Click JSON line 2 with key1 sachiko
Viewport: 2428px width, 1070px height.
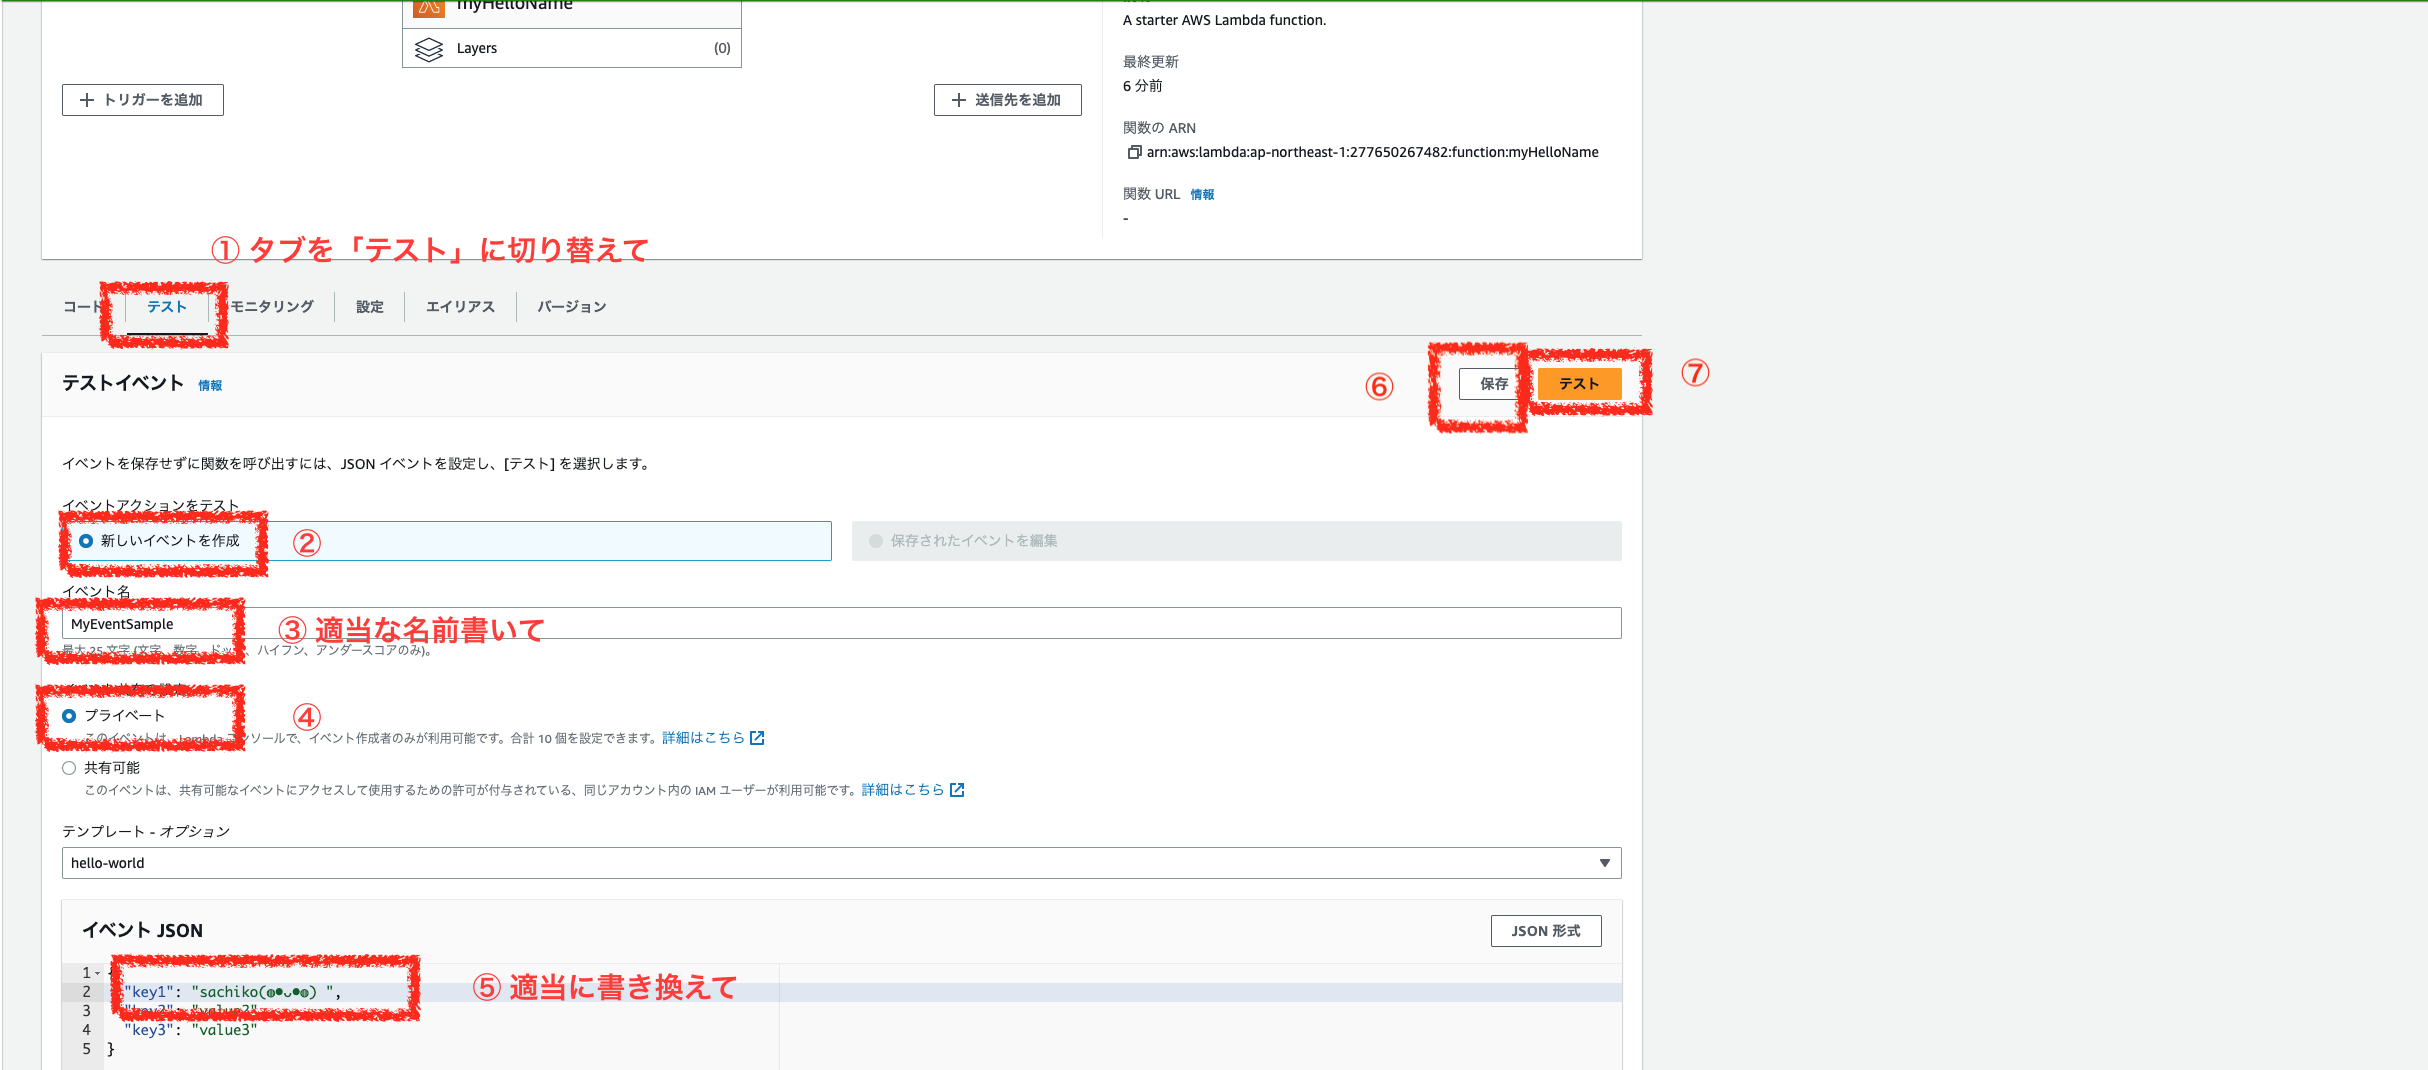tap(841, 992)
